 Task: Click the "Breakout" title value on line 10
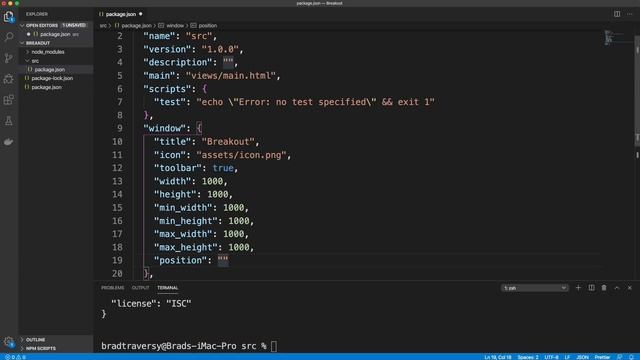tap(228, 142)
